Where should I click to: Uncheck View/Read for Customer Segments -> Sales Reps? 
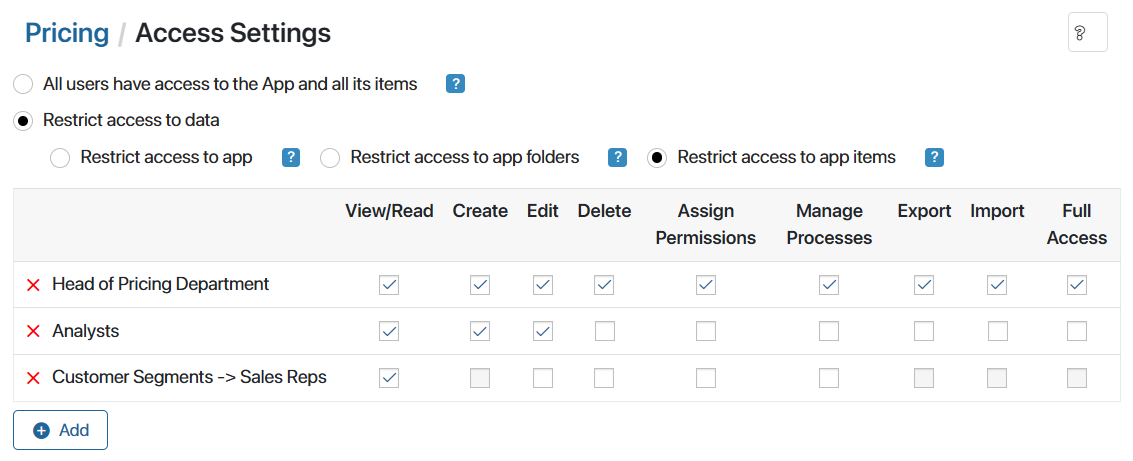pos(389,378)
